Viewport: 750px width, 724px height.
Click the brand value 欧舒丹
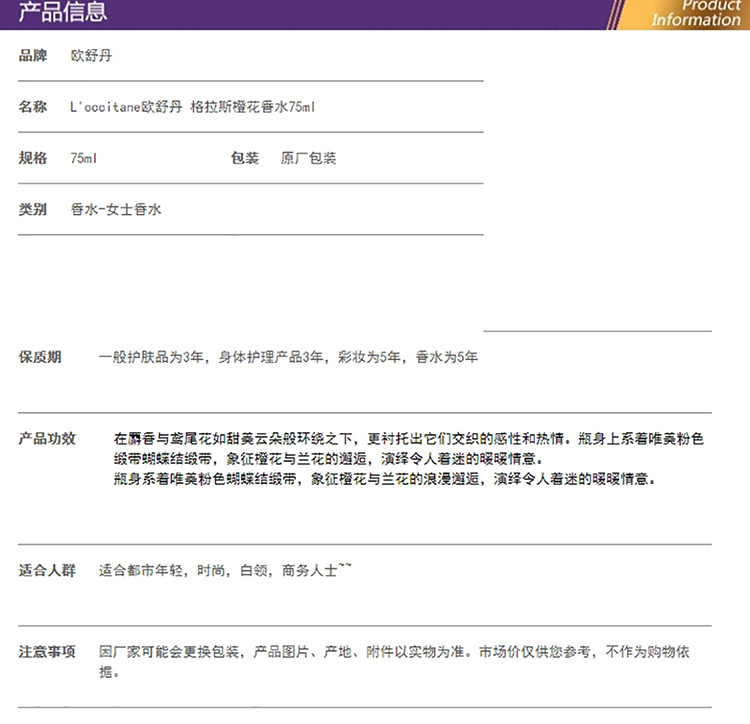coord(91,55)
